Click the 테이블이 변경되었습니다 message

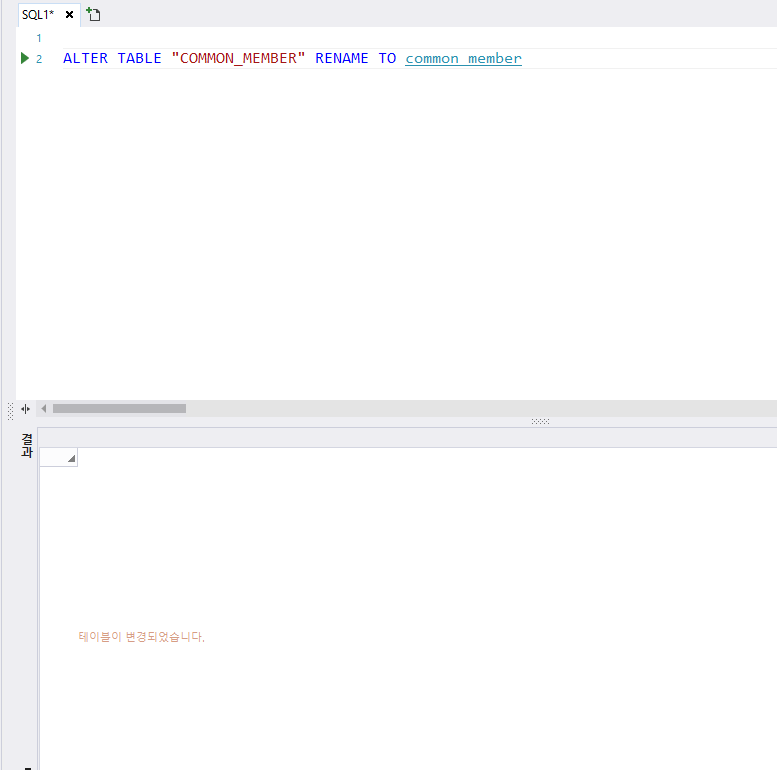[141, 637]
